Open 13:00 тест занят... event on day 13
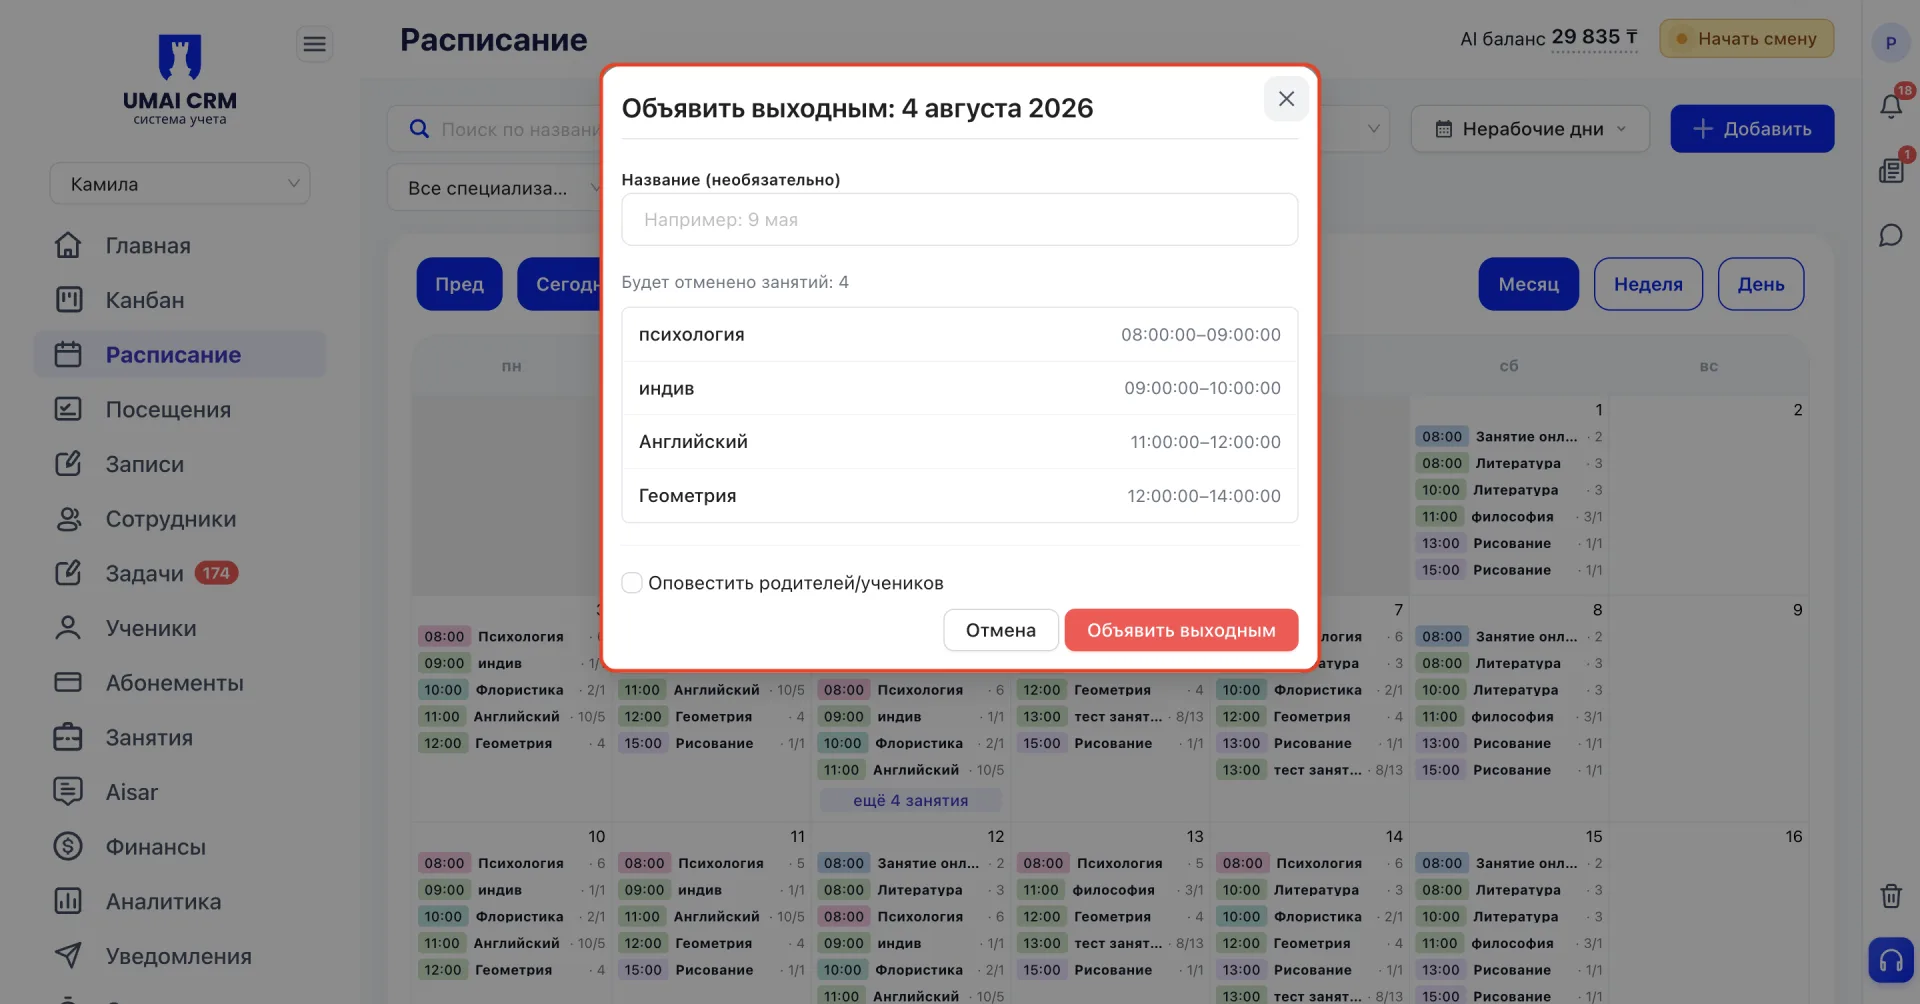The width and height of the screenshot is (1920, 1004). pos(1110,943)
